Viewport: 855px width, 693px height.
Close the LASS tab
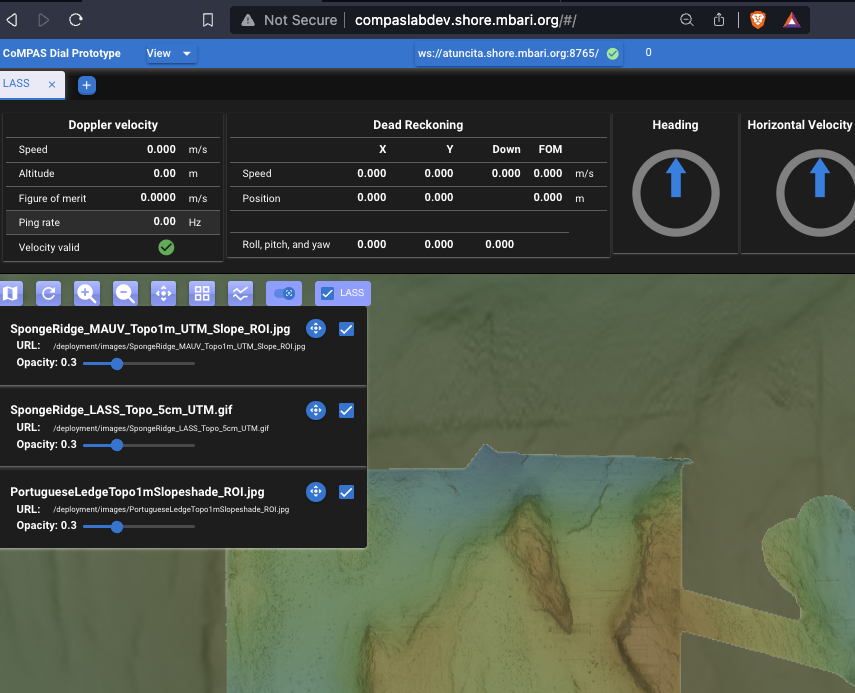click(52, 85)
